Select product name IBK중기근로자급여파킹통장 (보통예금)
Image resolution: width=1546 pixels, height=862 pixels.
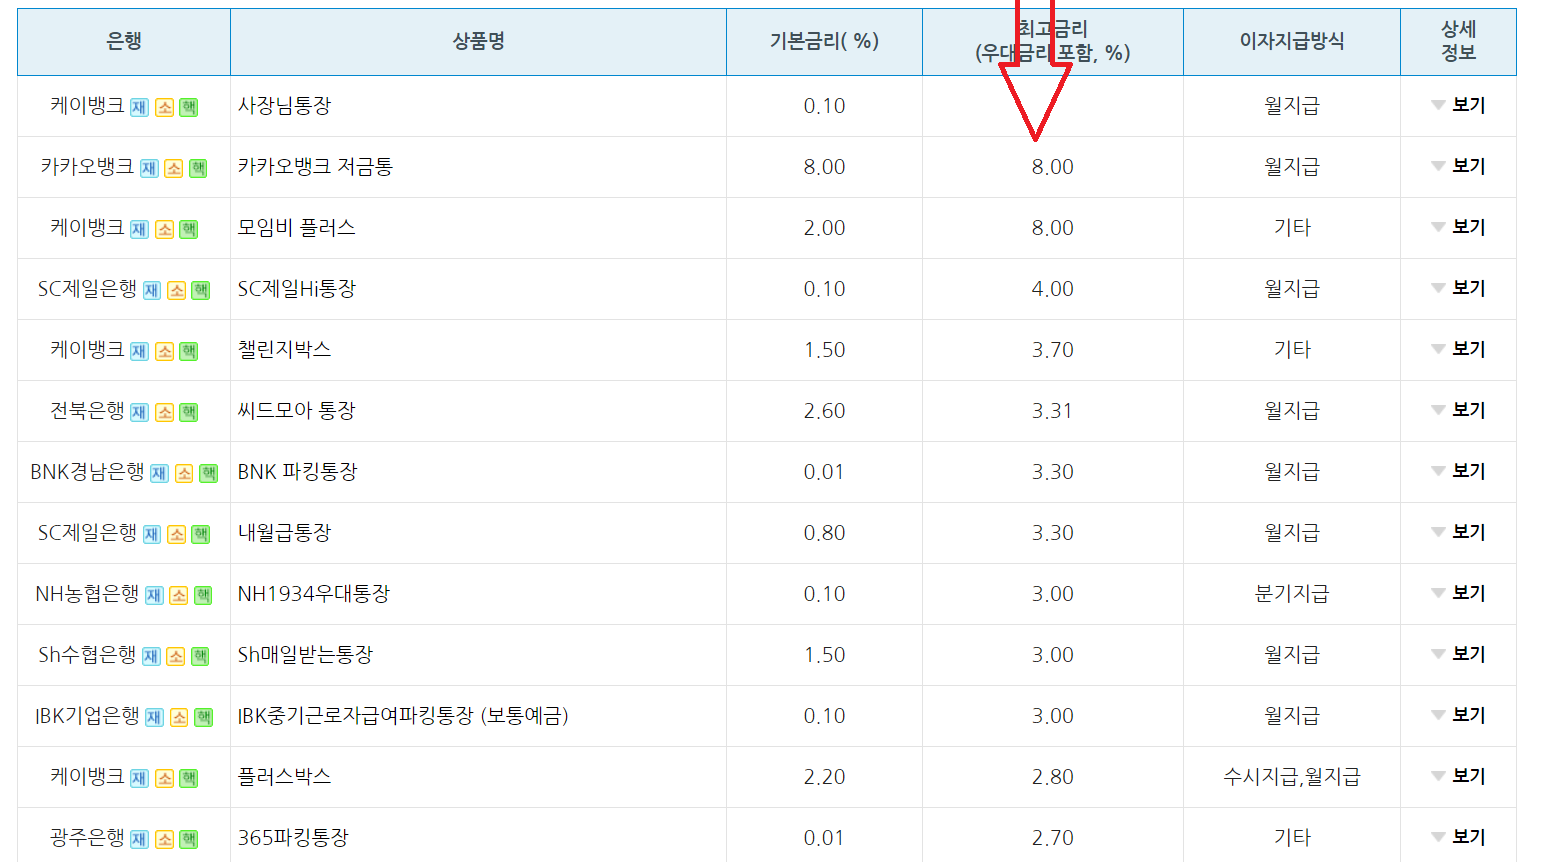point(403,715)
